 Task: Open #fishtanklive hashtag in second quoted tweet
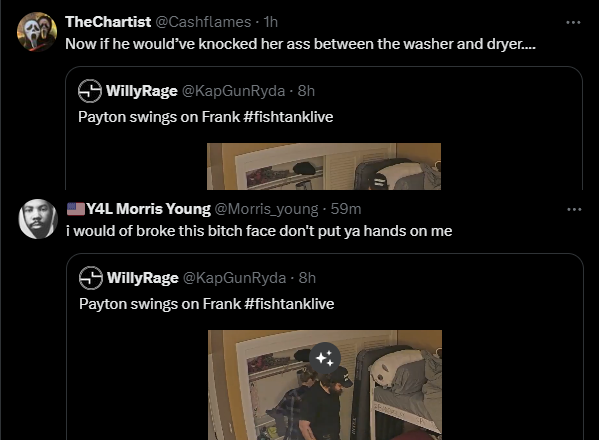(289, 304)
